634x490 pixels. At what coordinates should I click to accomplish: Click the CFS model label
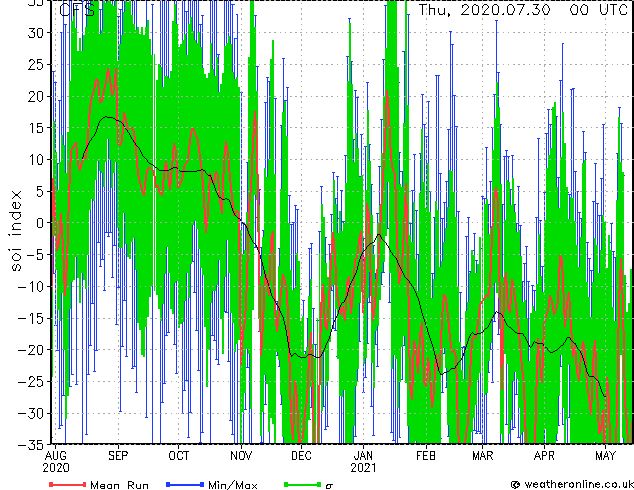(x=76, y=10)
